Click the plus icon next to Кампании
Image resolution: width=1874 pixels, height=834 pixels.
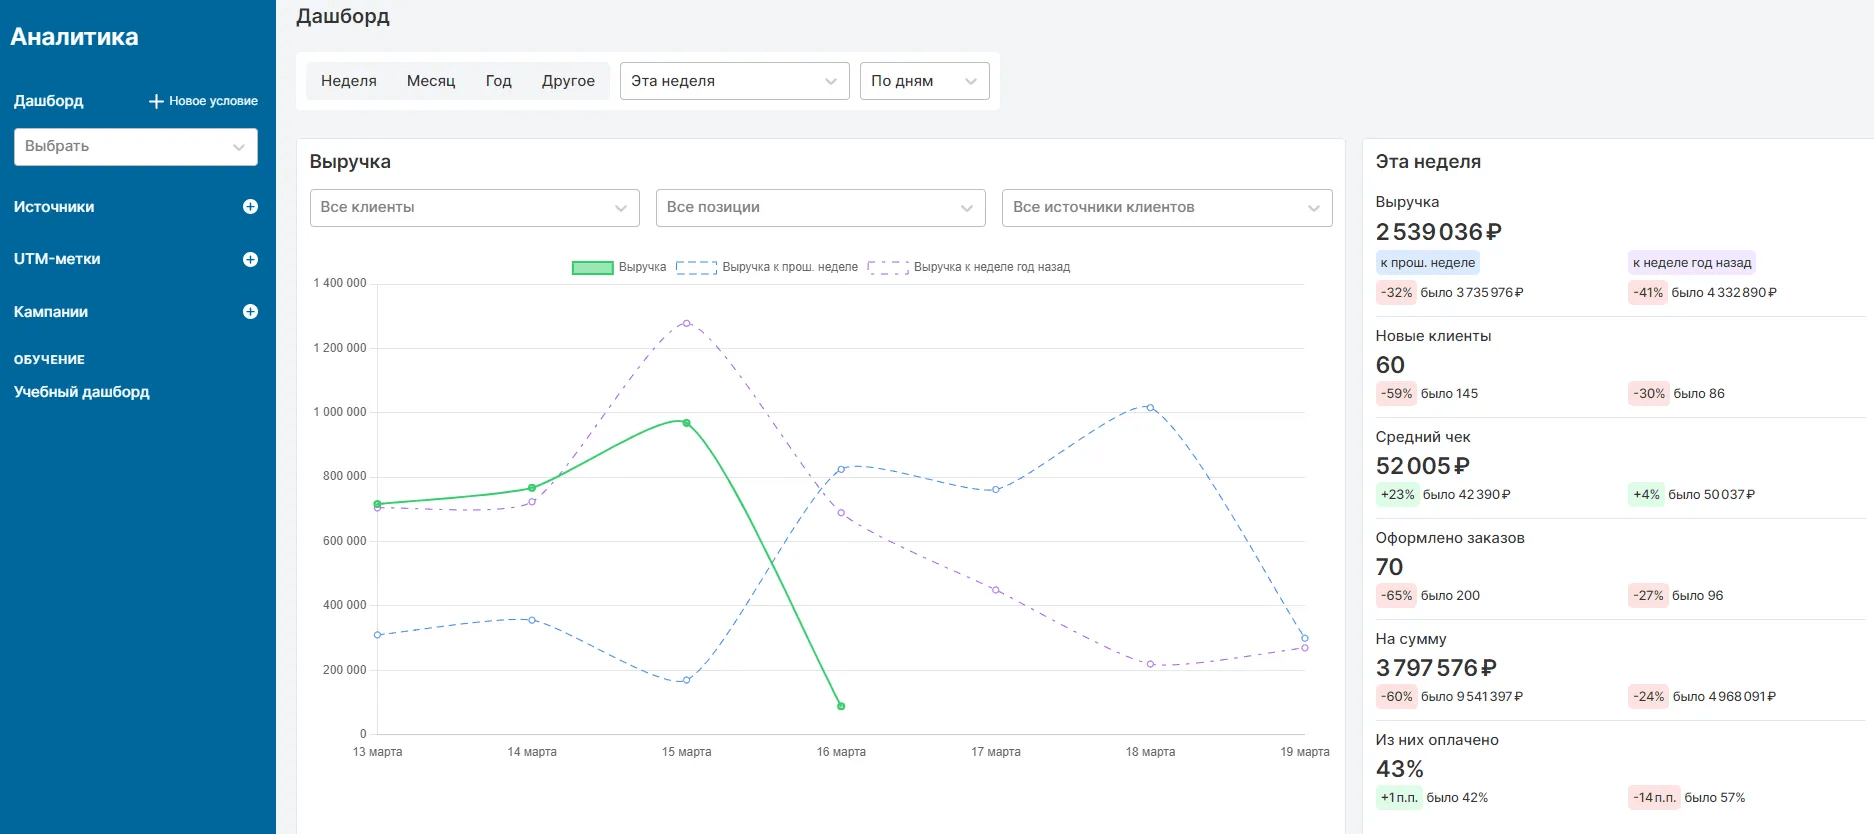point(250,312)
